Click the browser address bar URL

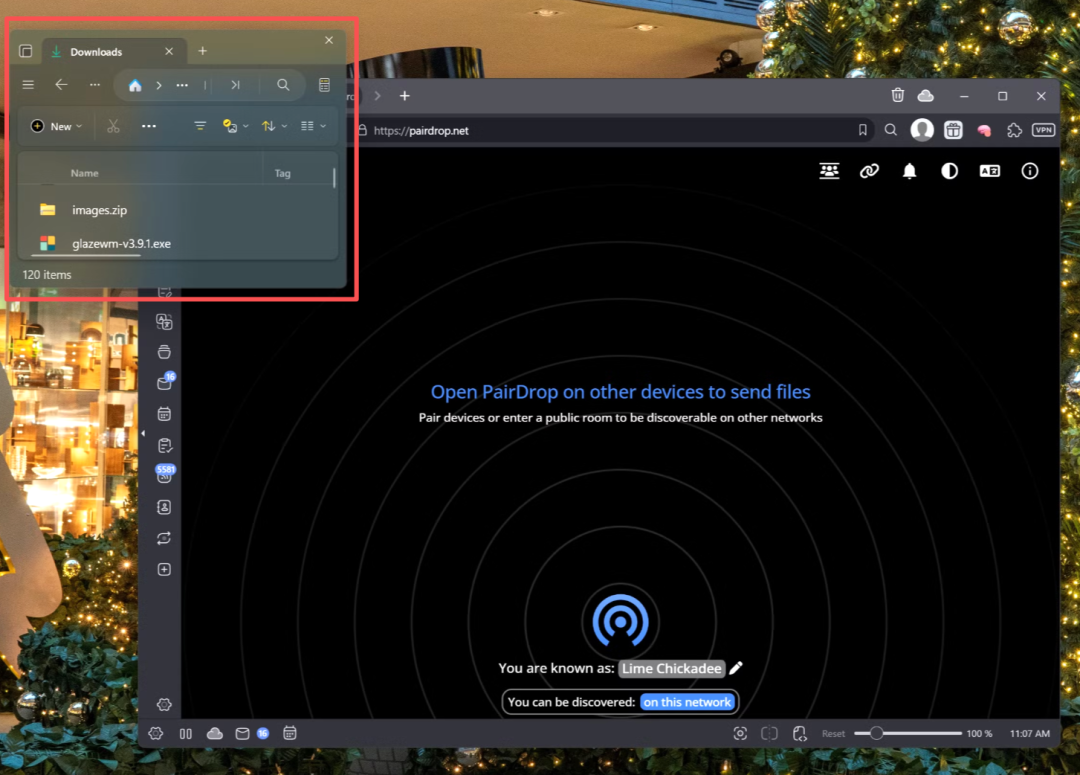tap(421, 131)
